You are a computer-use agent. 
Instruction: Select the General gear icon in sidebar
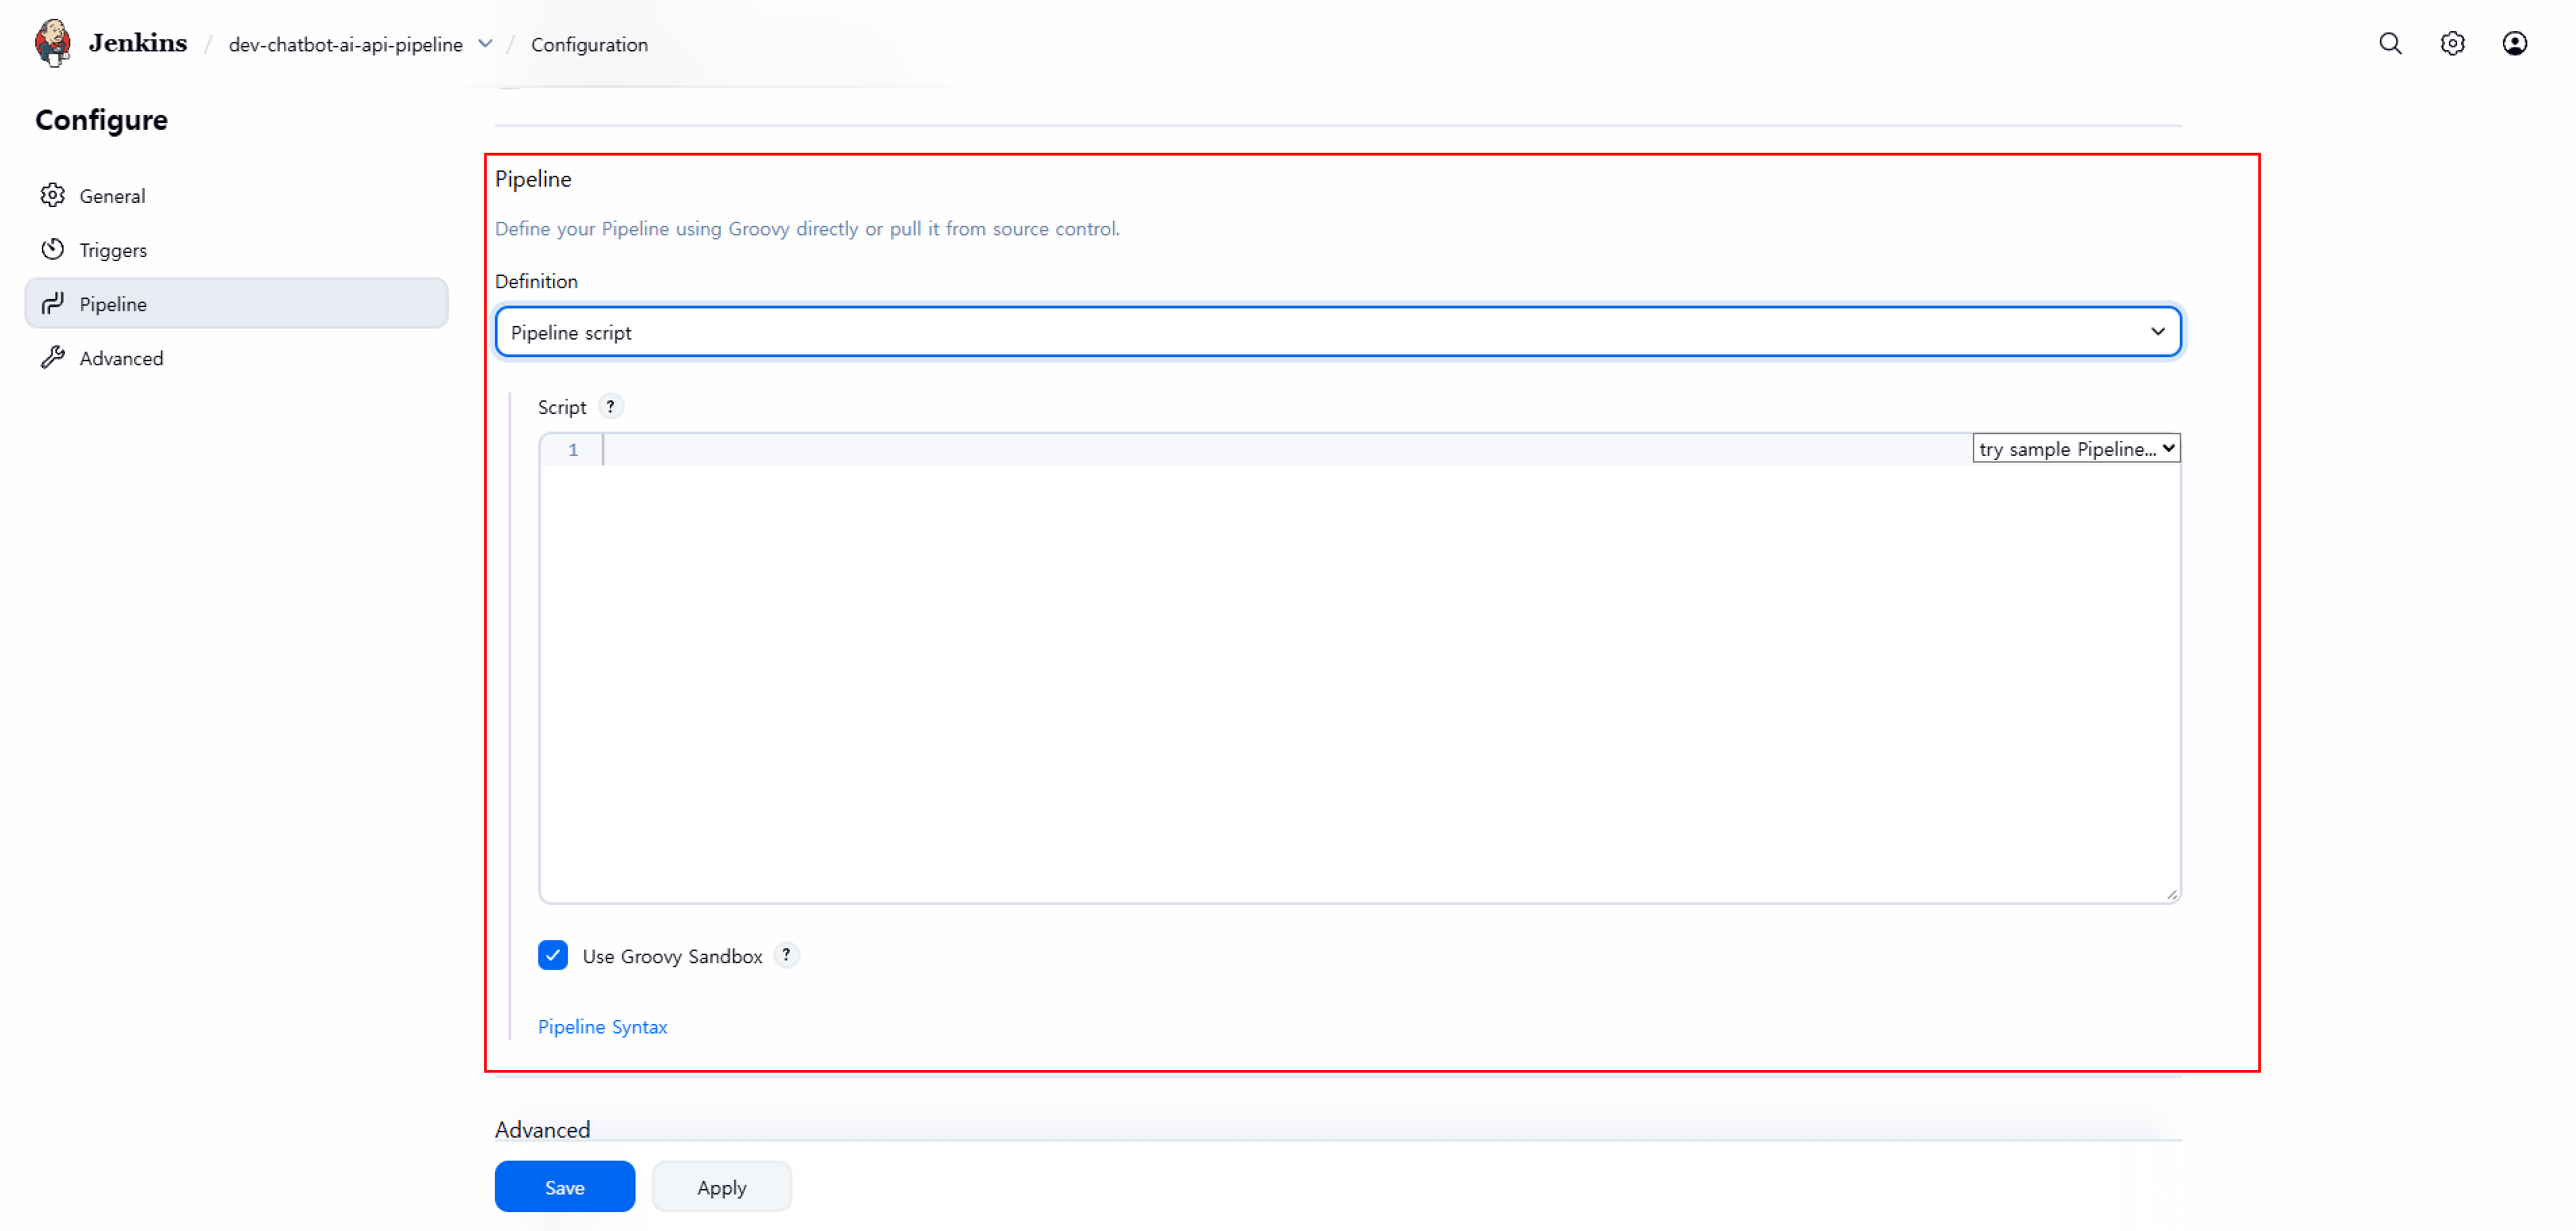point(53,195)
